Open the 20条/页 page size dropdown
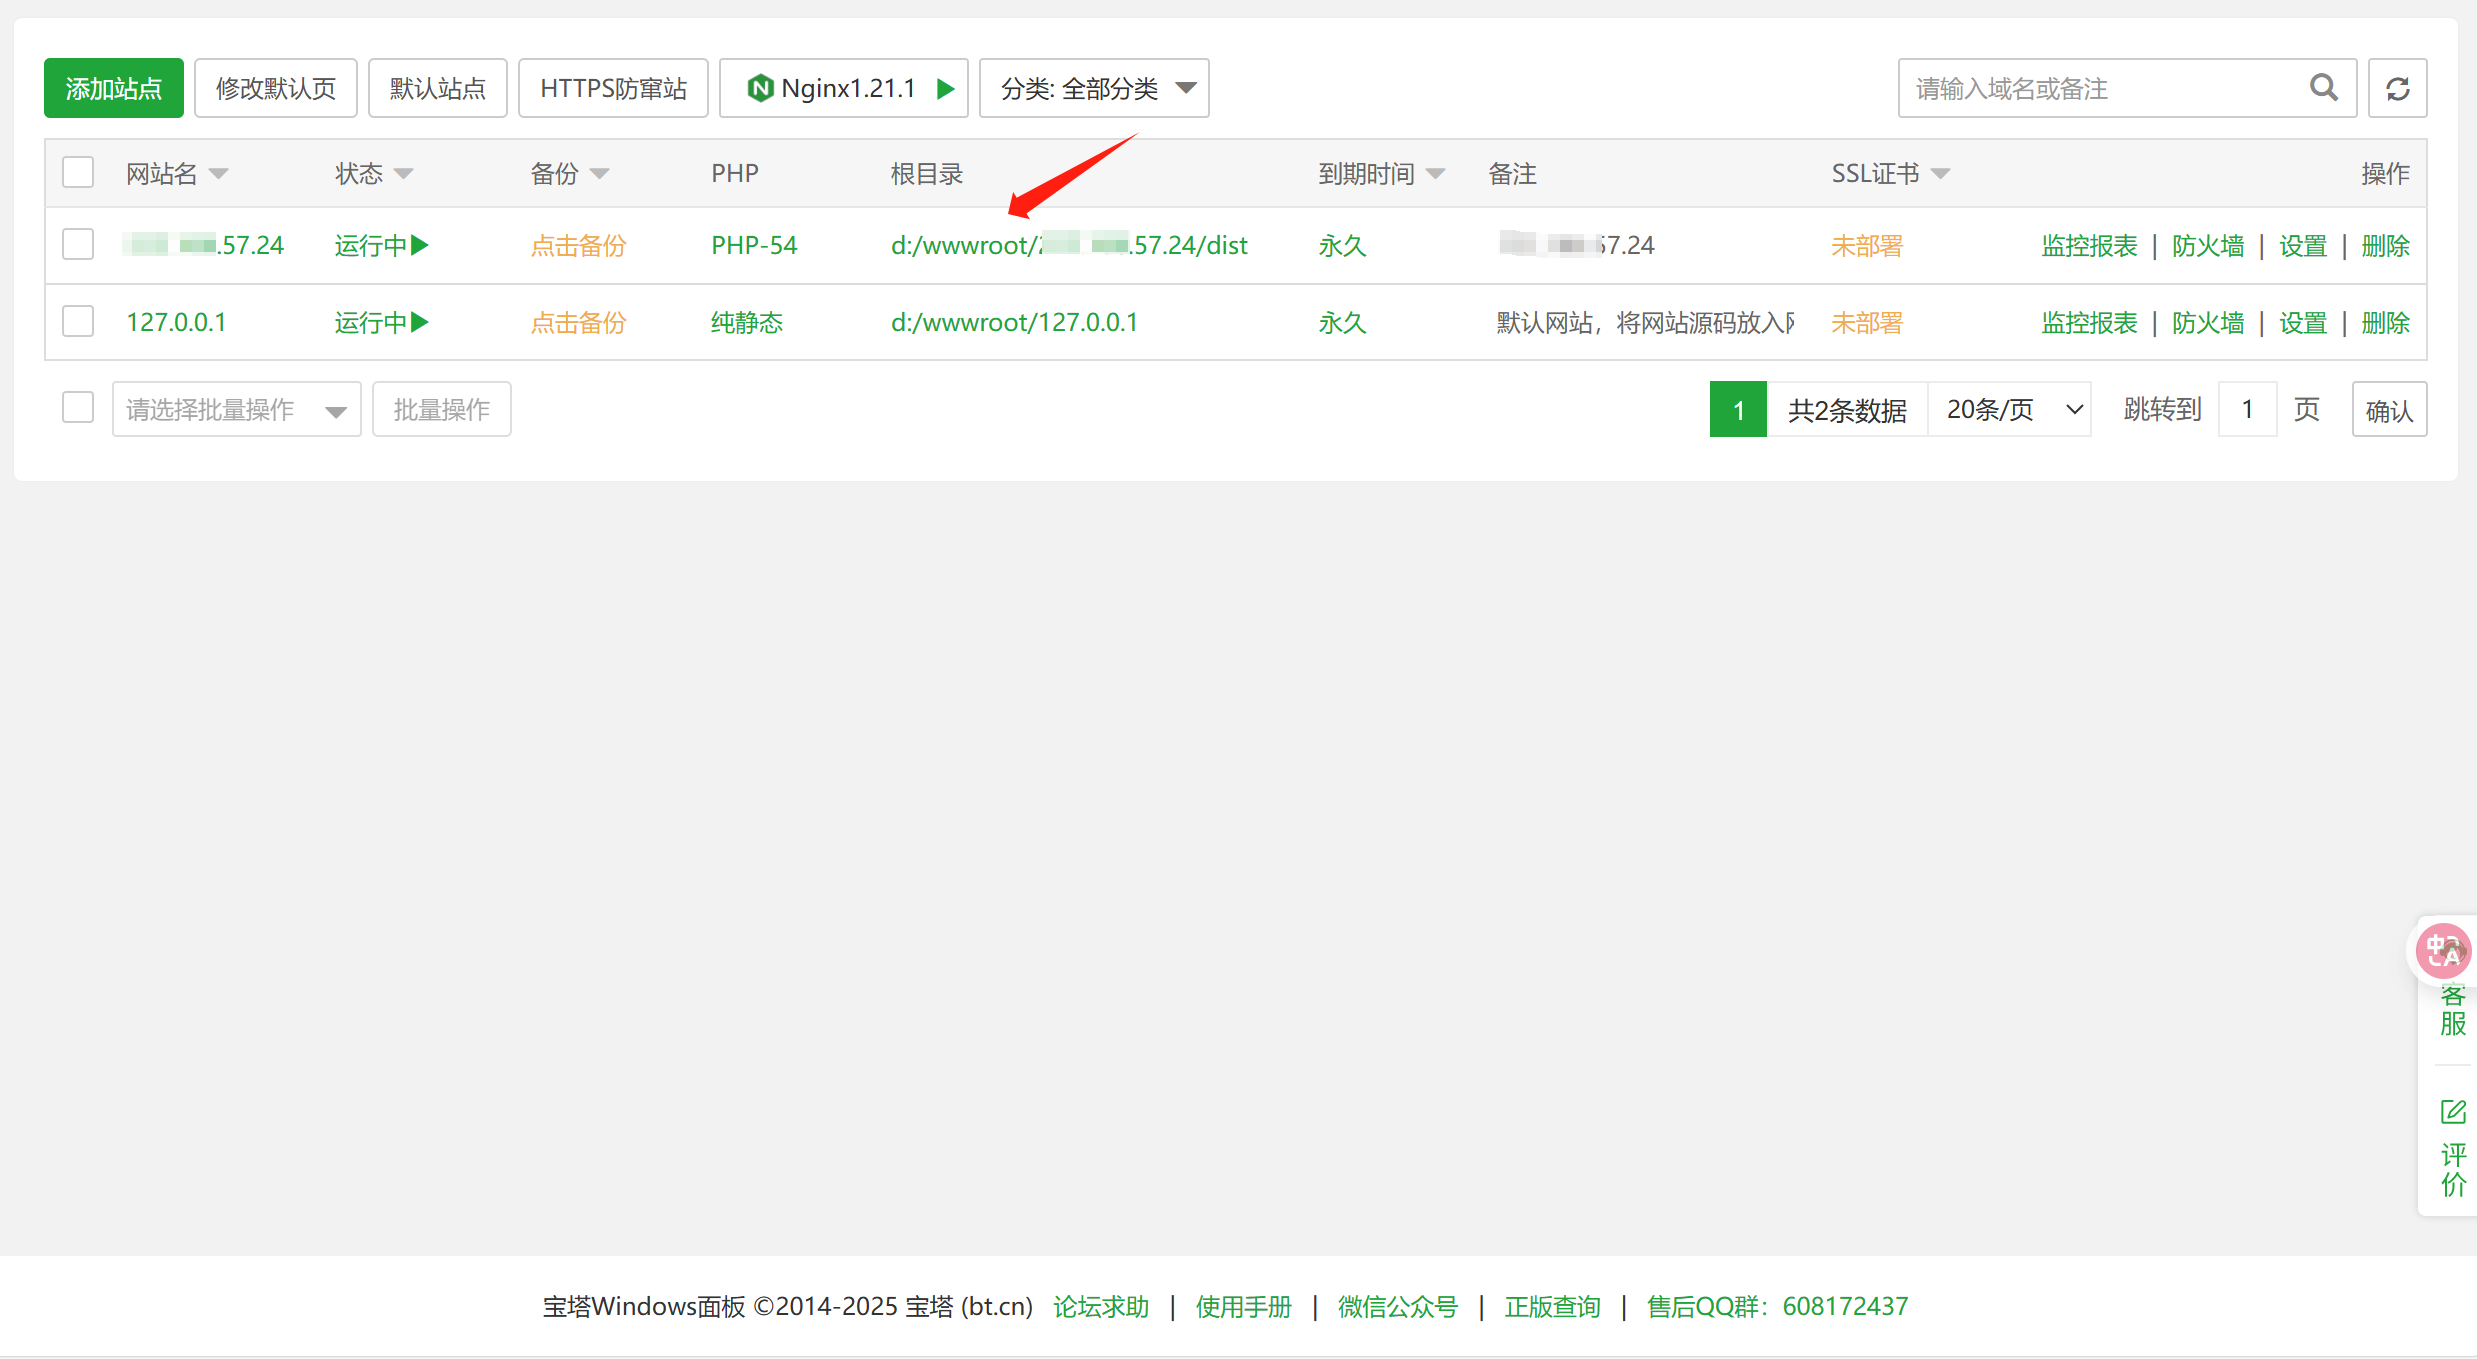The width and height of the screenshot is (2477, 1359). point(2010,409)
